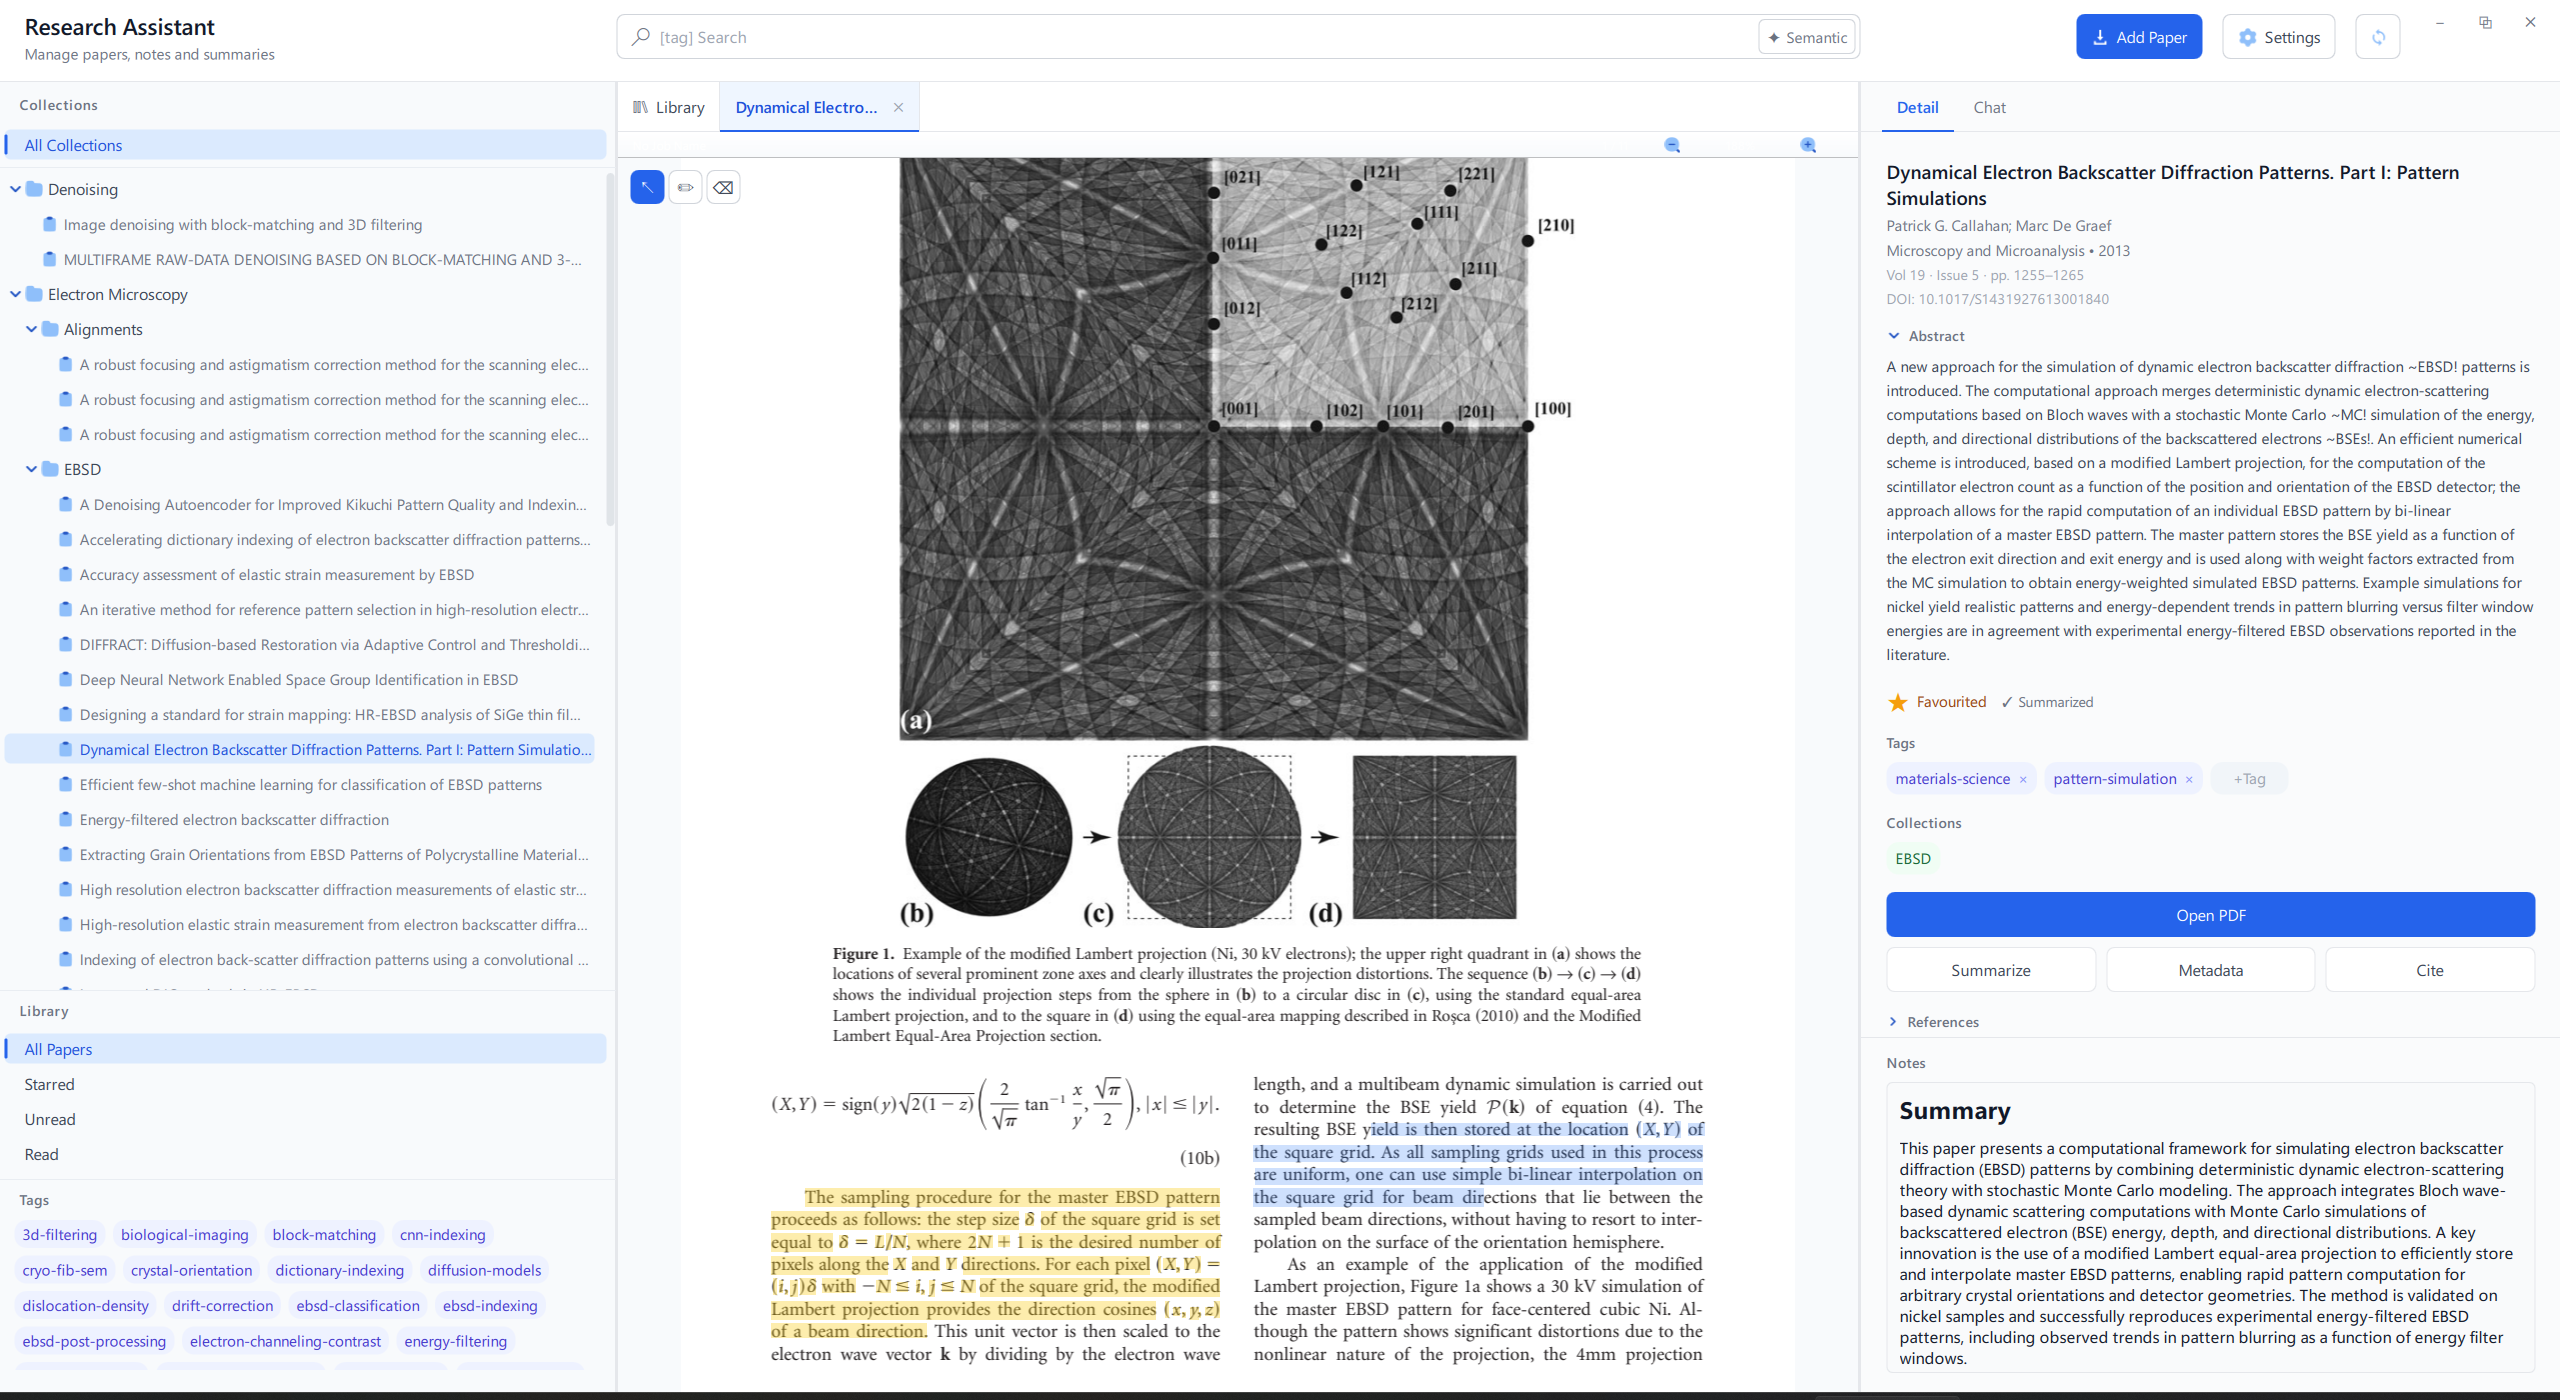Filter by the ebsd-indexing tag
Viewport: 2560px width, 1400px height.
tap(490, 1305)
